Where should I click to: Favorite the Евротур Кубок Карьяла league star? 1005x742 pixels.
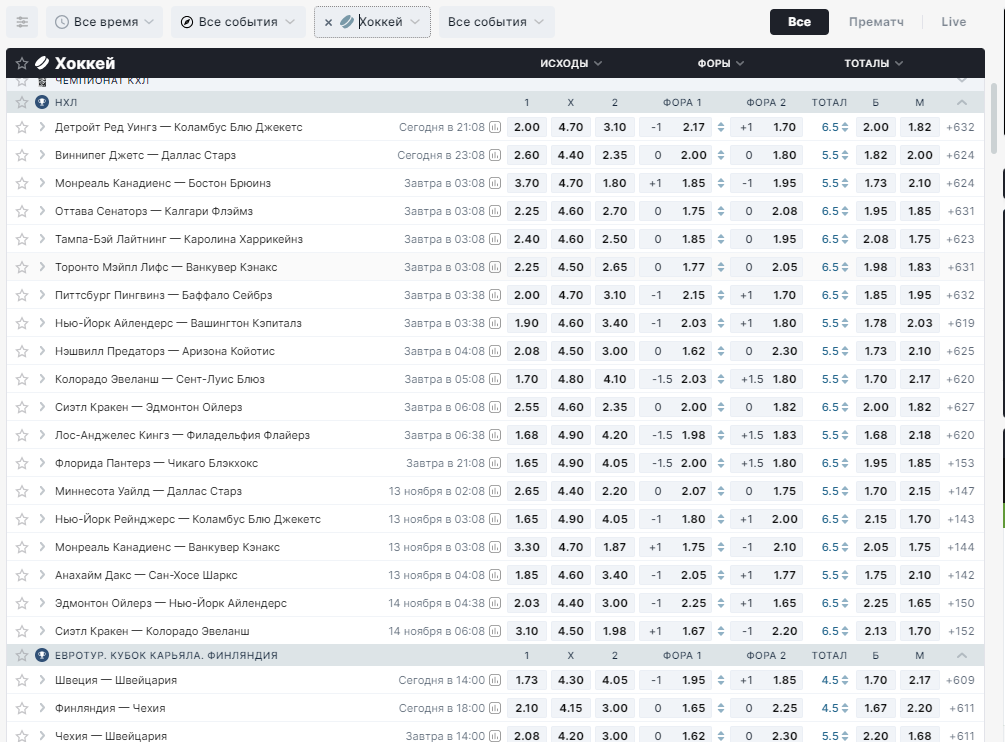pos(22,655)
